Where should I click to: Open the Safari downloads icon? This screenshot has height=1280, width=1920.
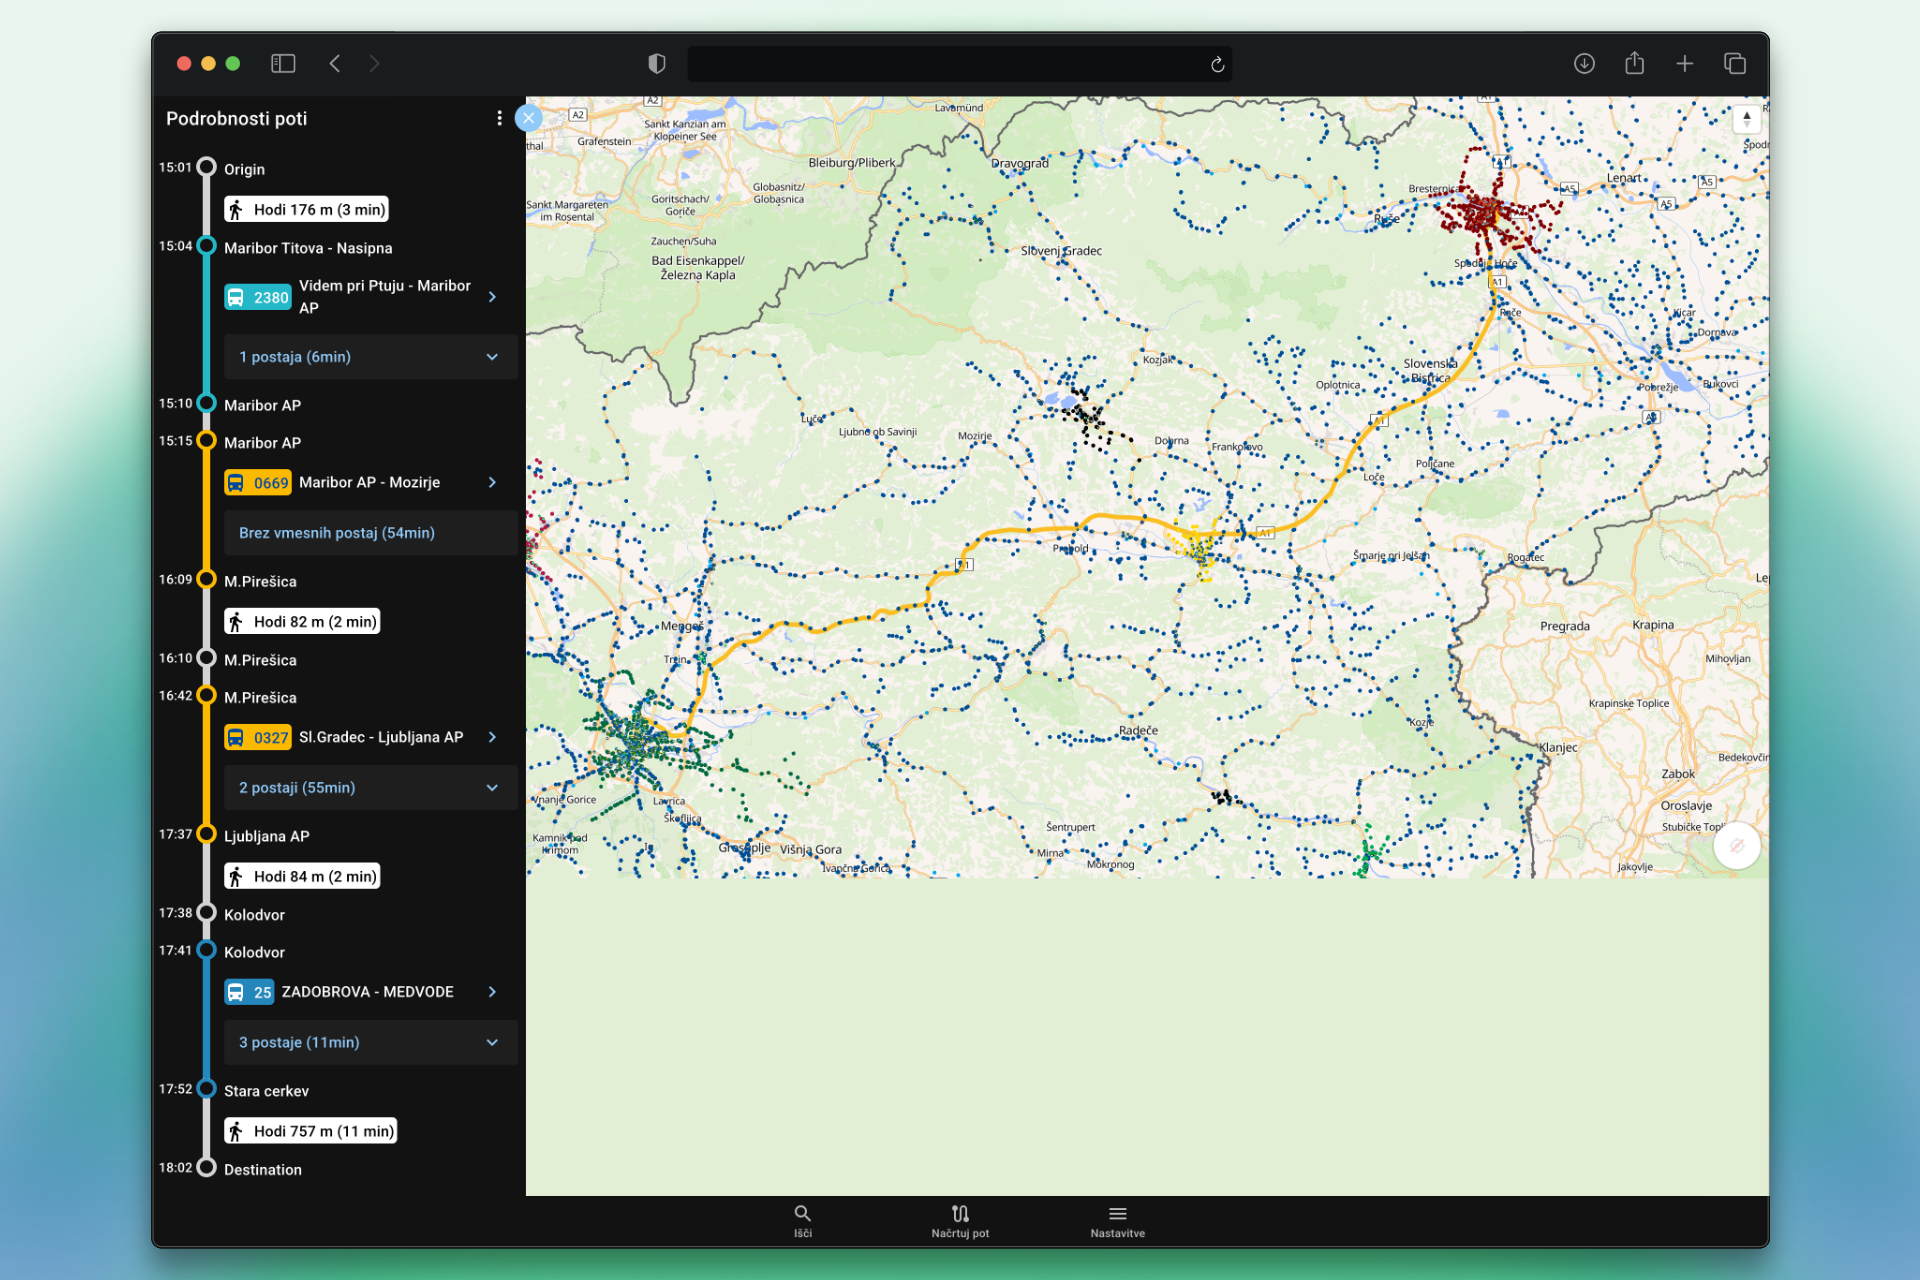(1584, 64)
